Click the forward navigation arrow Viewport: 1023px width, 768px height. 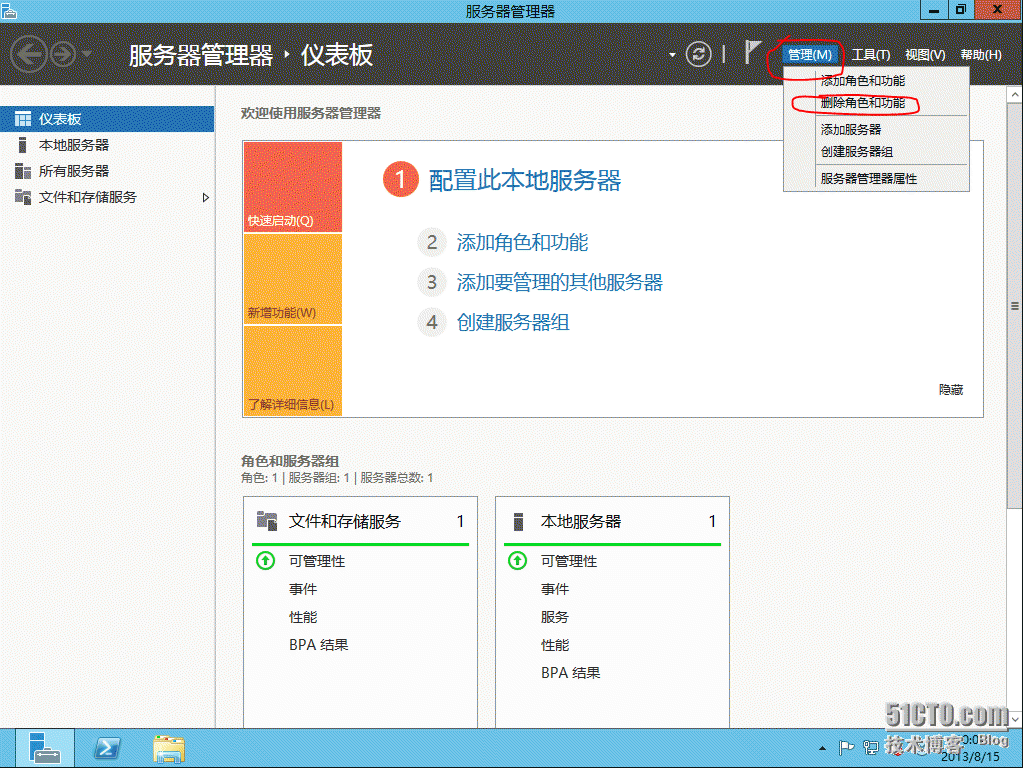(x=63, y=54)
